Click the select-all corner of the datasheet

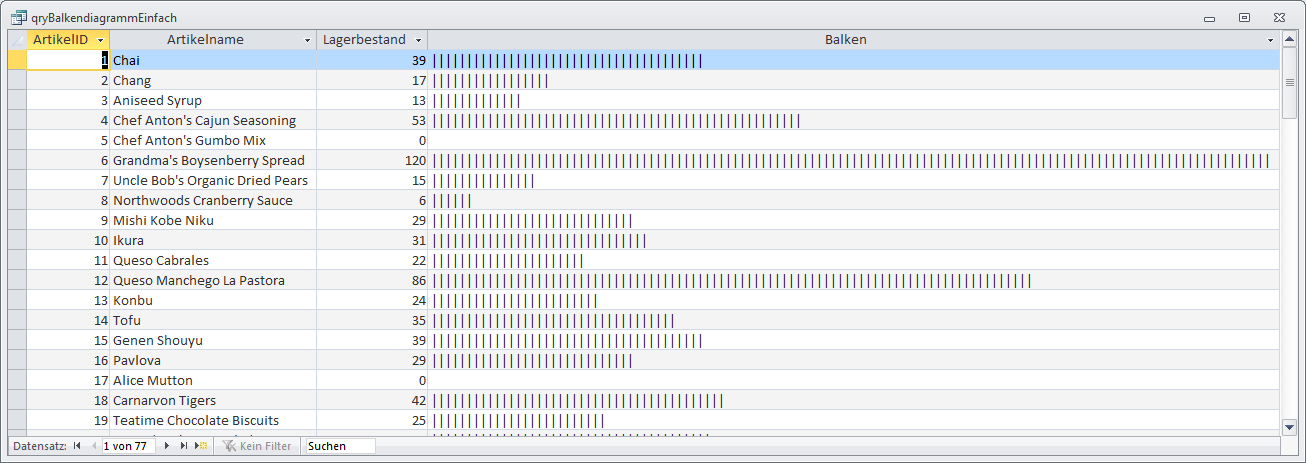click(17, 40)
